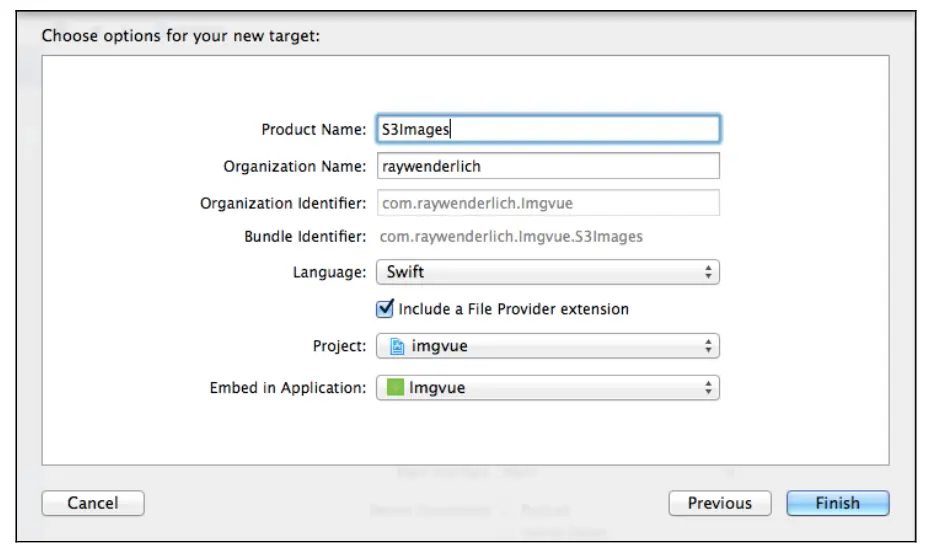This screenshot has height=559, width=935.
Task: Click the arrows on Embed in Application popup
Action: click(x=708, y=388)
